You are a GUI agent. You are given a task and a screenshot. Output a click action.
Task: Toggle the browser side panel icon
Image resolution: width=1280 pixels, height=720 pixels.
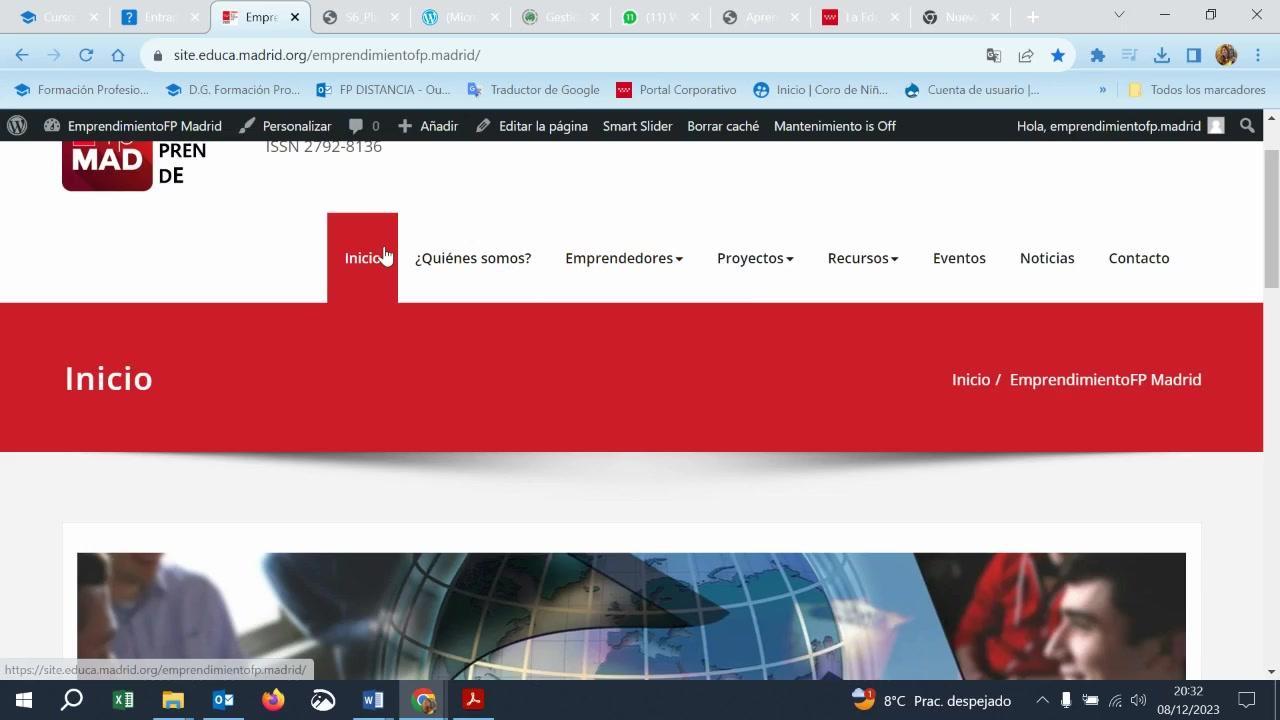tap(1194, 55)
